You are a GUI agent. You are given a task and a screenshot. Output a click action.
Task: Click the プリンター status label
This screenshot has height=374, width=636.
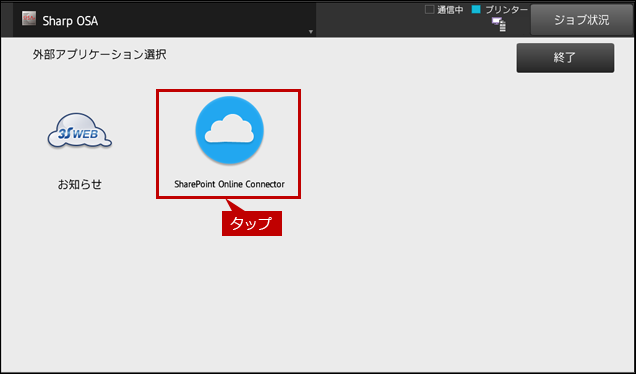(x=507, y=10)
